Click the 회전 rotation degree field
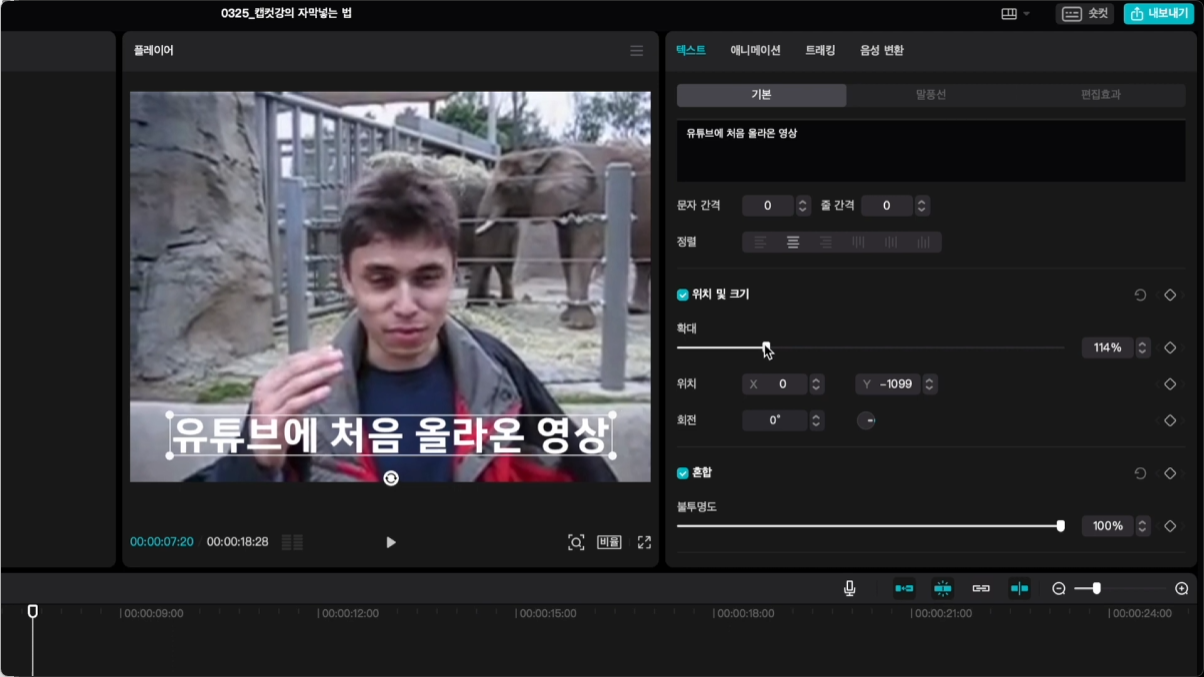This screenshot has height=677, width=1204. (x=775, y=421)
